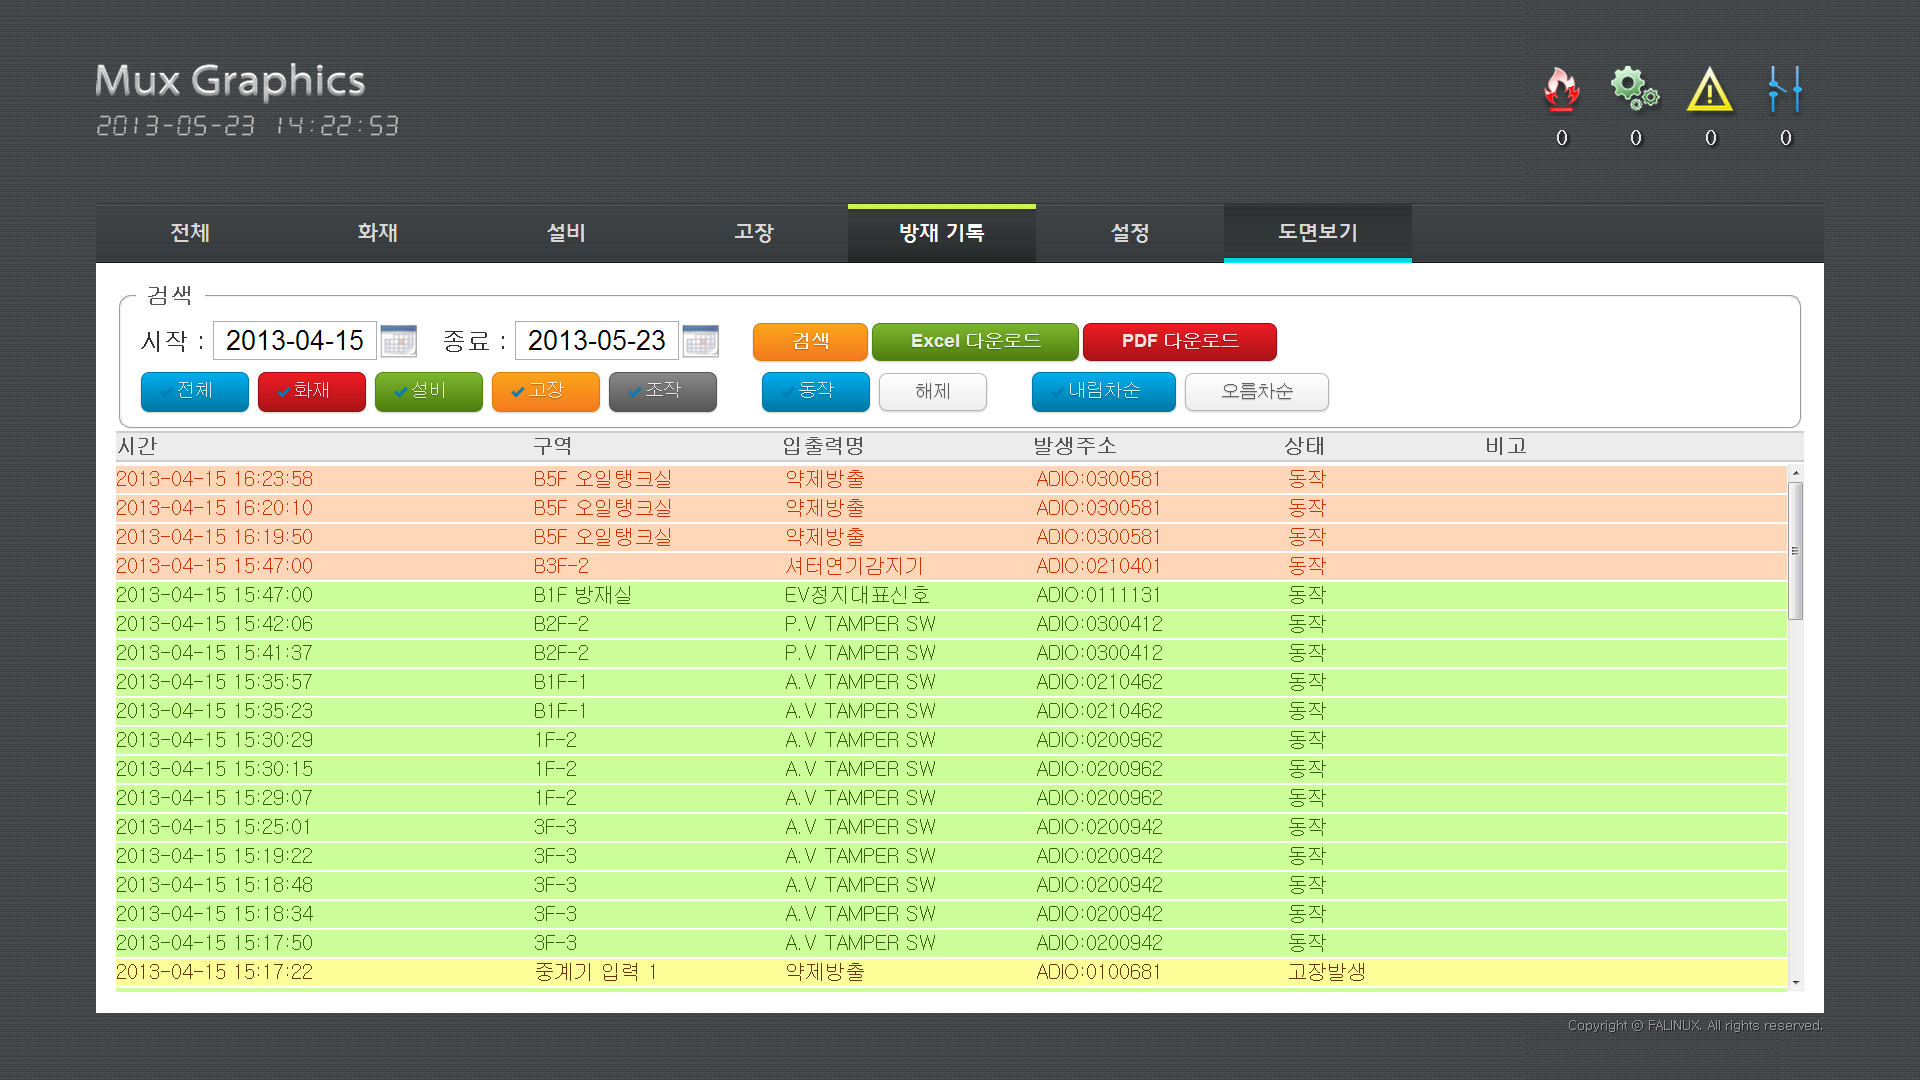Select the row at 2013-04-15 16:23:58
The height and width of the screenshot is (1080, 1920).
(951, 479)
